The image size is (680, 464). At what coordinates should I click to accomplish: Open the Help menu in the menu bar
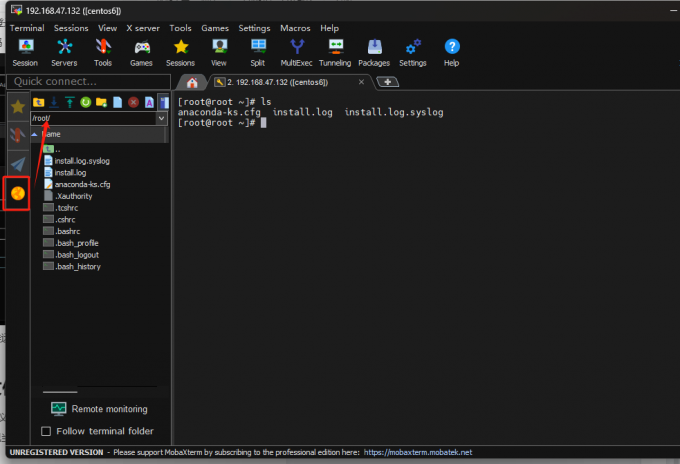click(x=330, y=28)
